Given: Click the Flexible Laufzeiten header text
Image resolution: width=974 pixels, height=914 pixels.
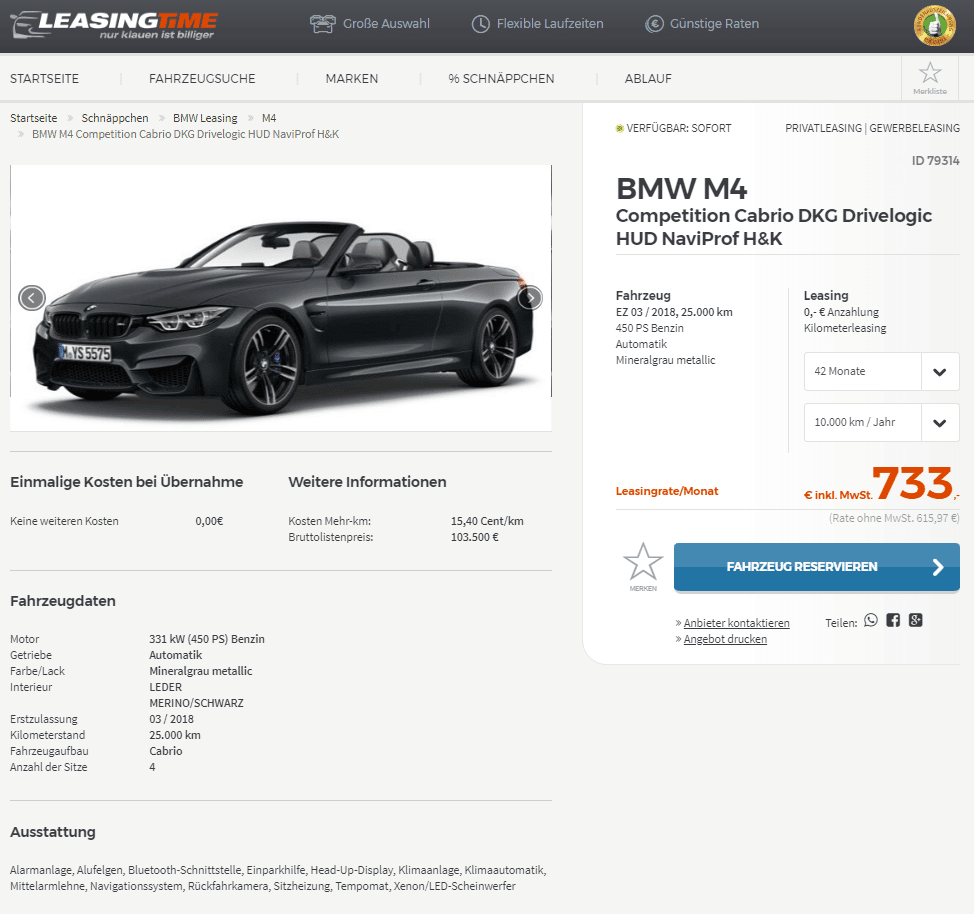Looking at the screenshot, I should 550,24.
